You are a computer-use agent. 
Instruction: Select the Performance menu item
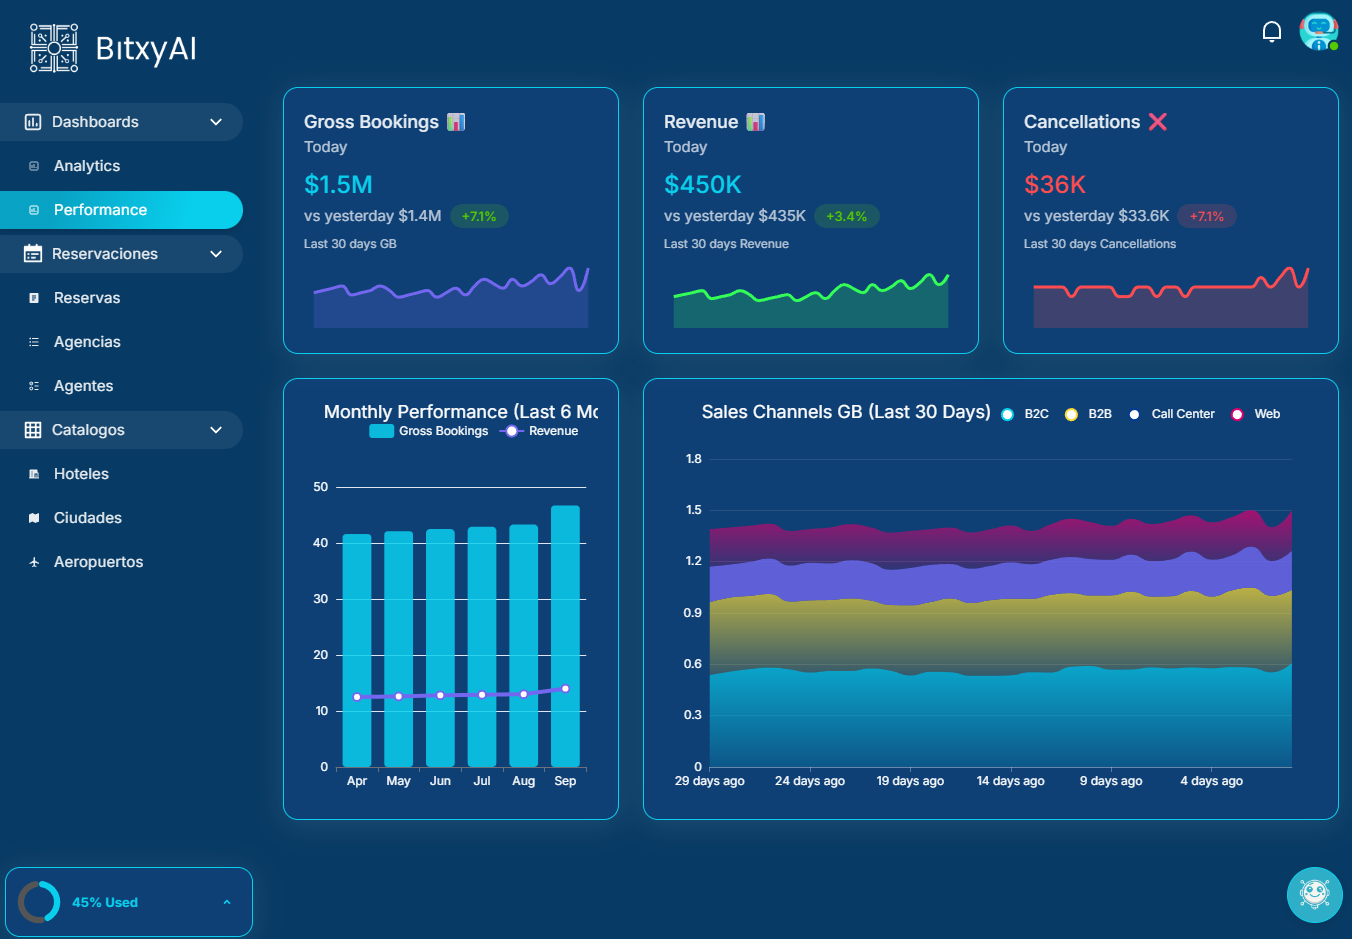click(x=100, y=210)
